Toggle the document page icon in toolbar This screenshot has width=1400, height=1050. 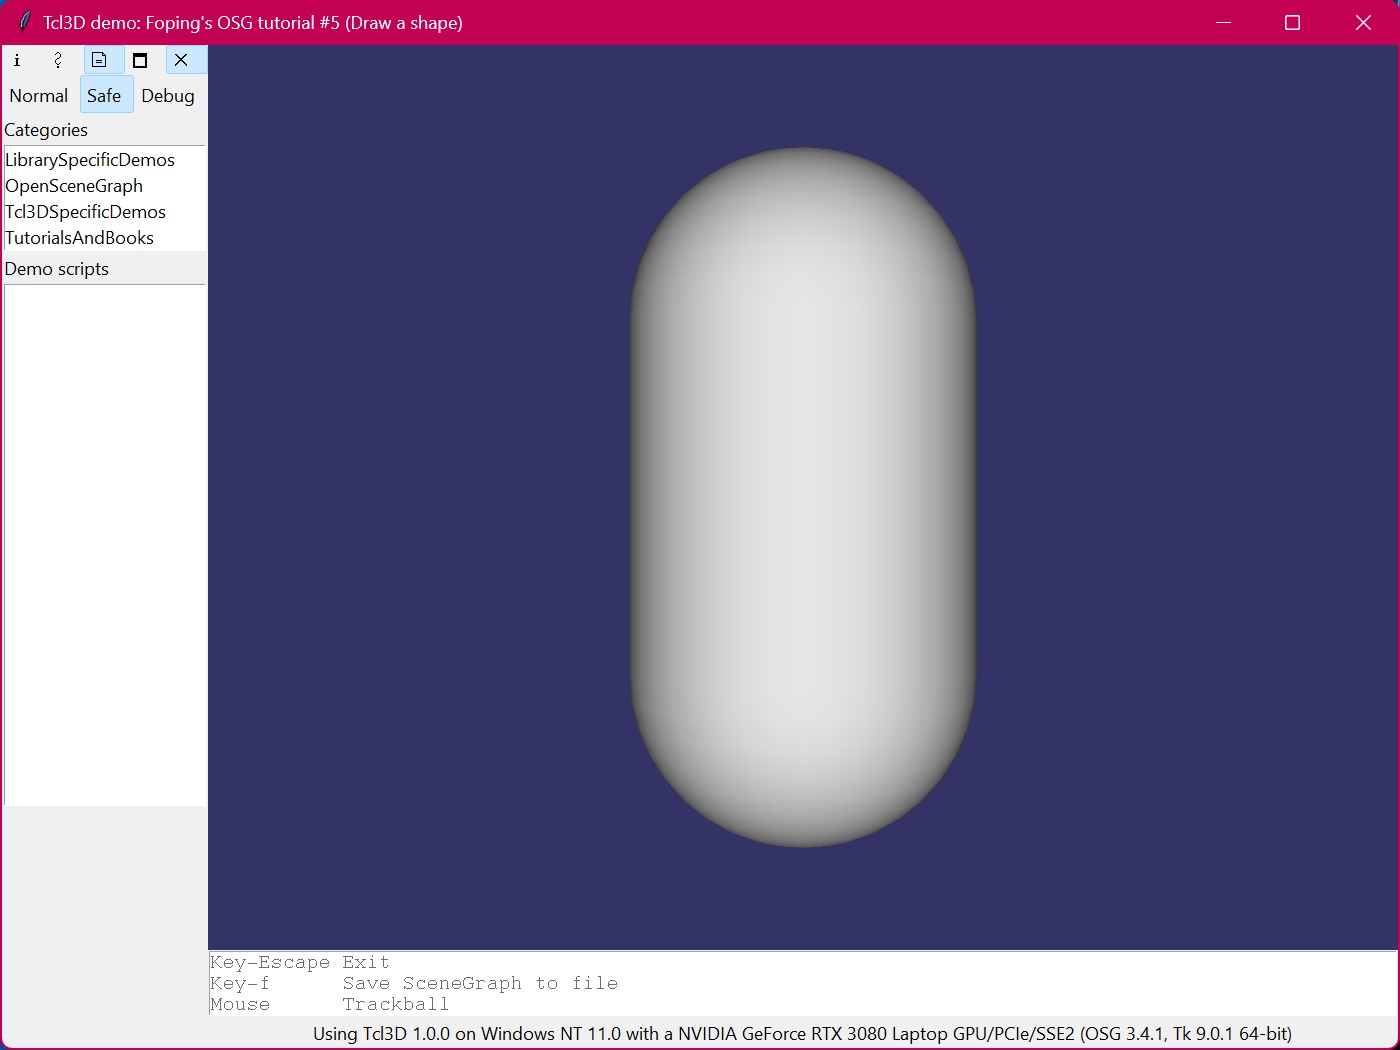click(99, 60)
